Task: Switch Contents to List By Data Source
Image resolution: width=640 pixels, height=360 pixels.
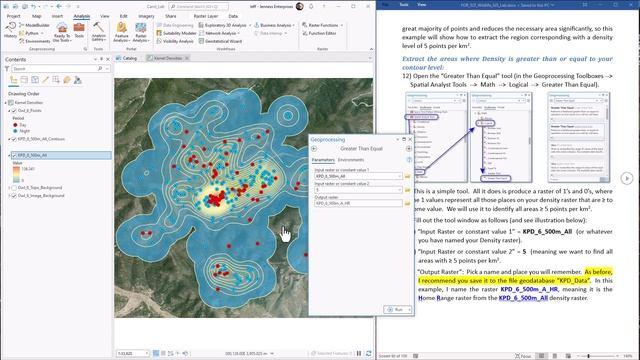Action: (x=24, y=80)
